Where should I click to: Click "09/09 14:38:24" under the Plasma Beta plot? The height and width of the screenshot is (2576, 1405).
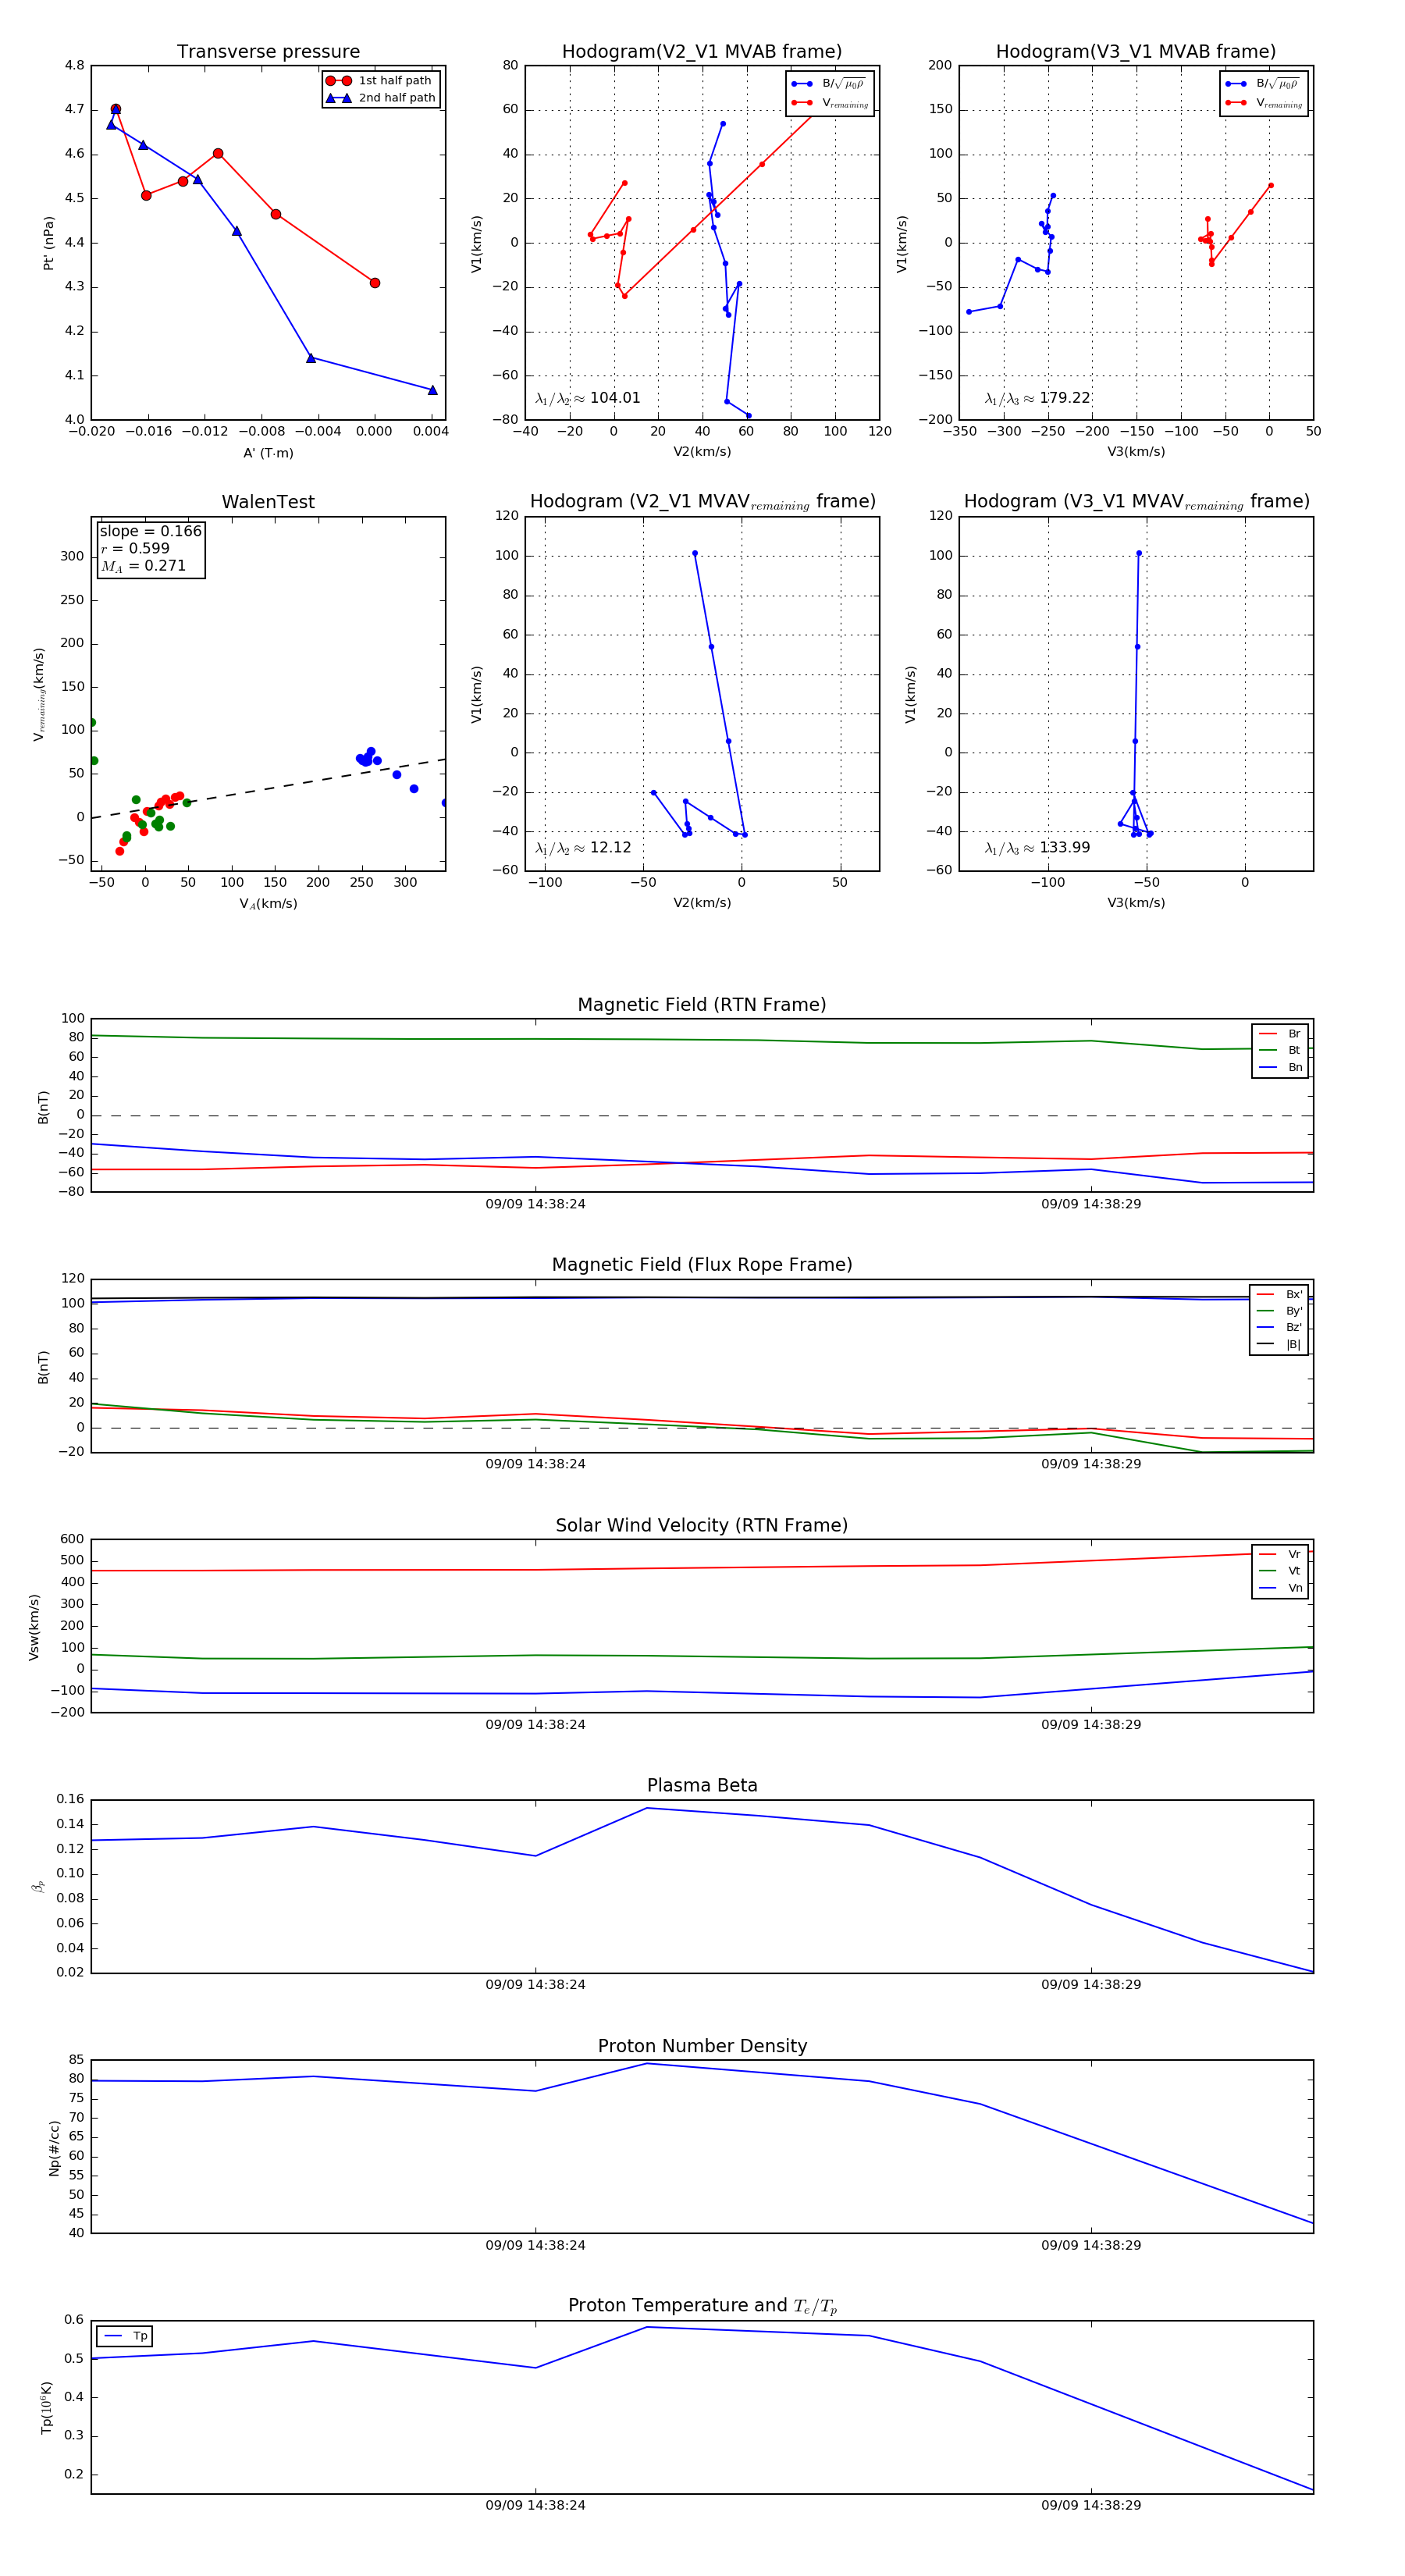pos(536,1985)
